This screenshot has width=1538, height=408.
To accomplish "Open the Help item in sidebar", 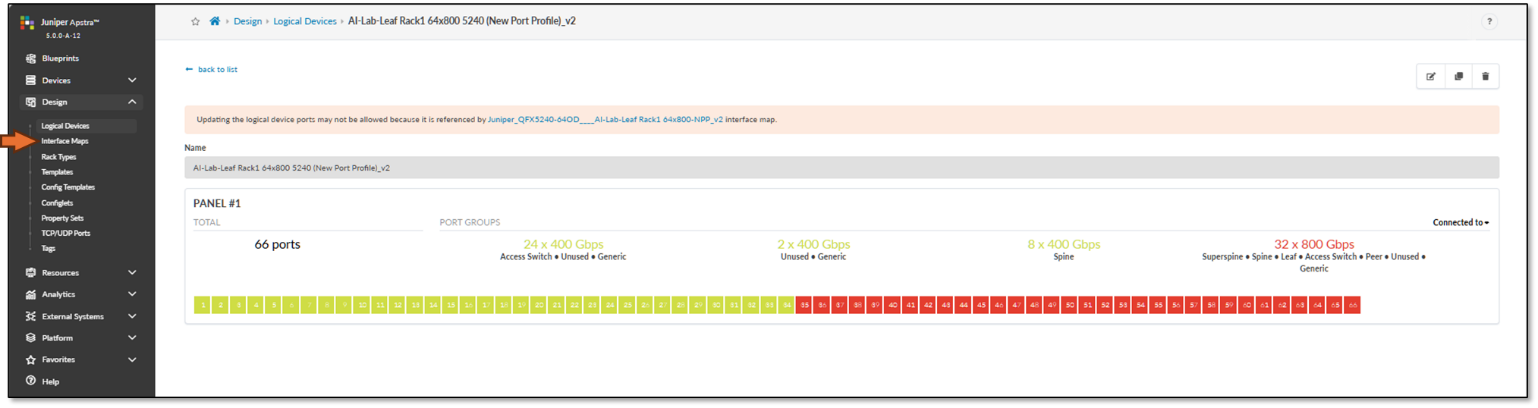I will click(50, 381).
